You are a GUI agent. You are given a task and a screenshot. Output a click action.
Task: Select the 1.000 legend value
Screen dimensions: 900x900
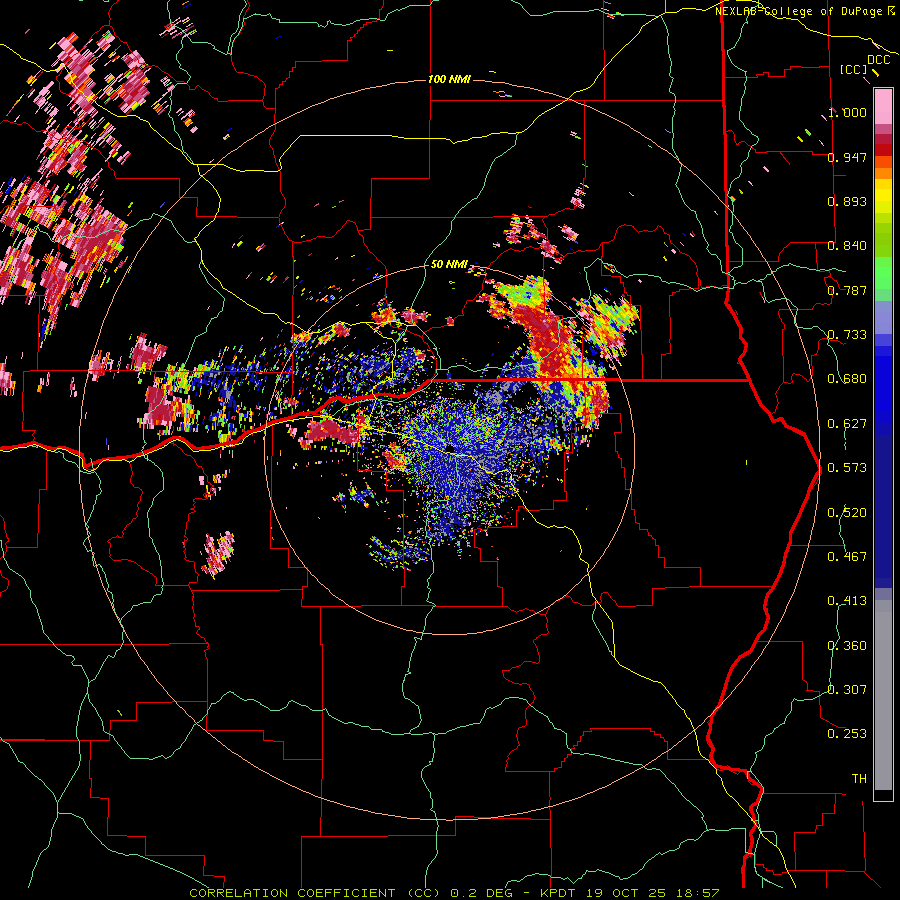(847, 112)
